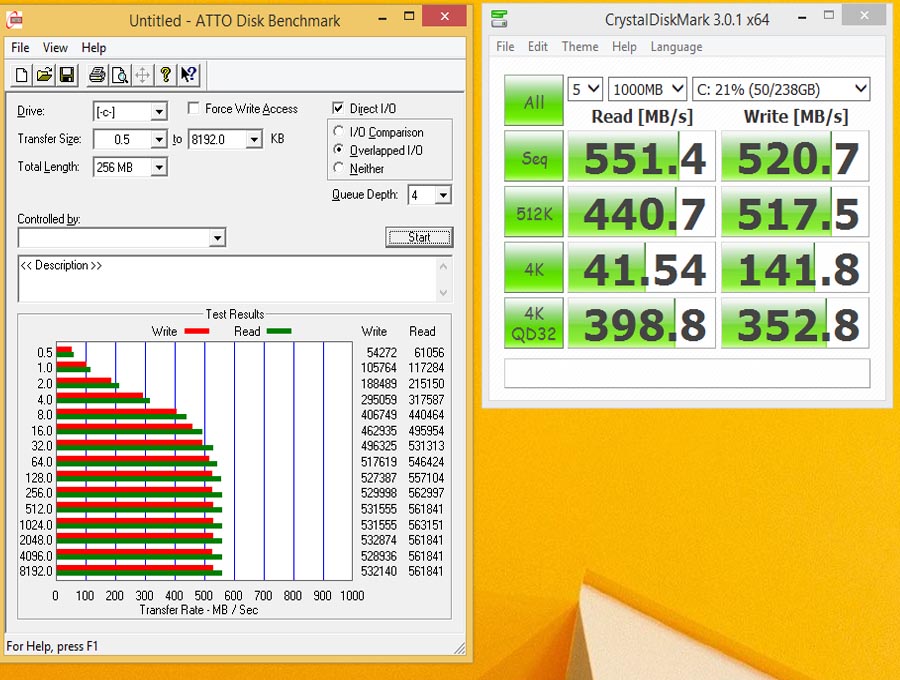This screenshot has width=900, height=680.
Task: Select the Overlapped I/O radio button
Action: pos(339,149)
